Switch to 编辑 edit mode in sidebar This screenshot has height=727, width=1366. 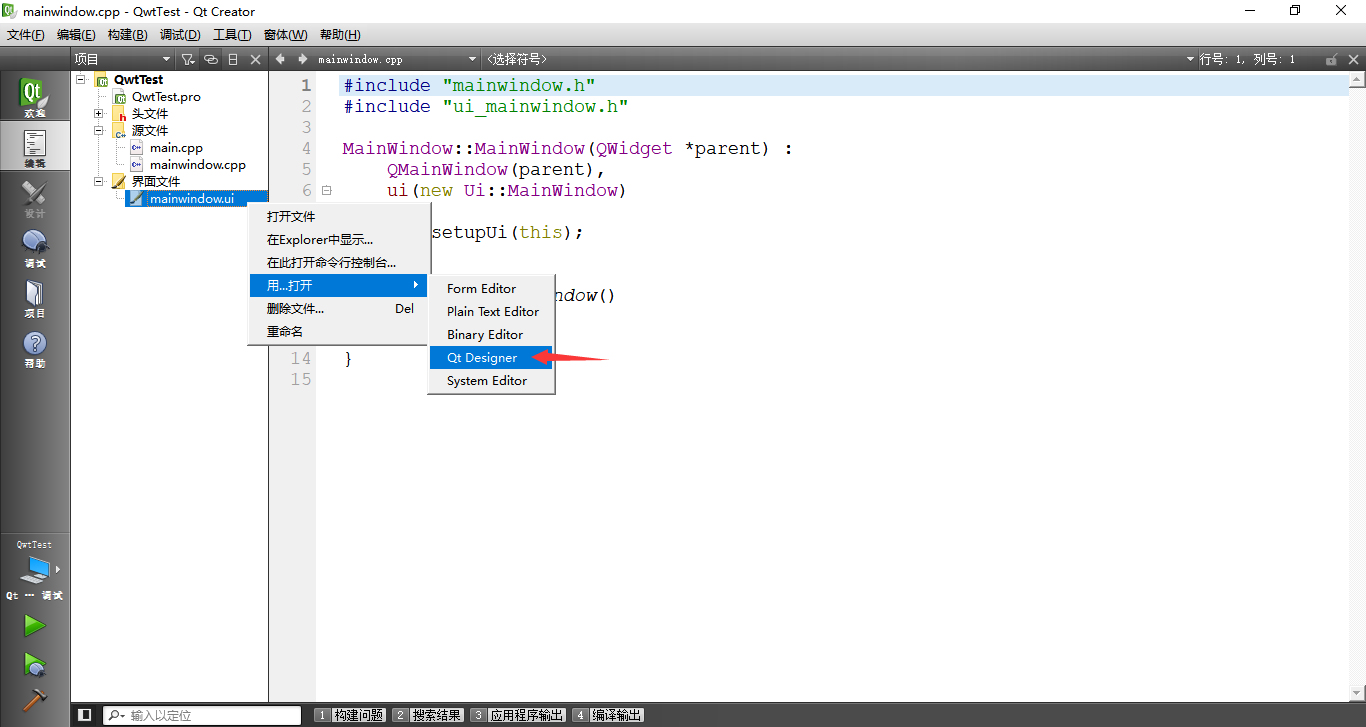click(x=34, y=148)
